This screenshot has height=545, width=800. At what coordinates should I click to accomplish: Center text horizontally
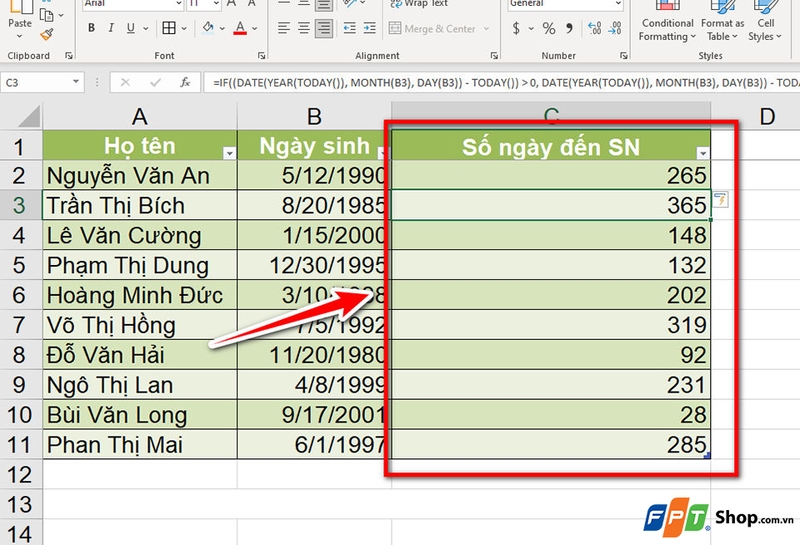point(304,28)
